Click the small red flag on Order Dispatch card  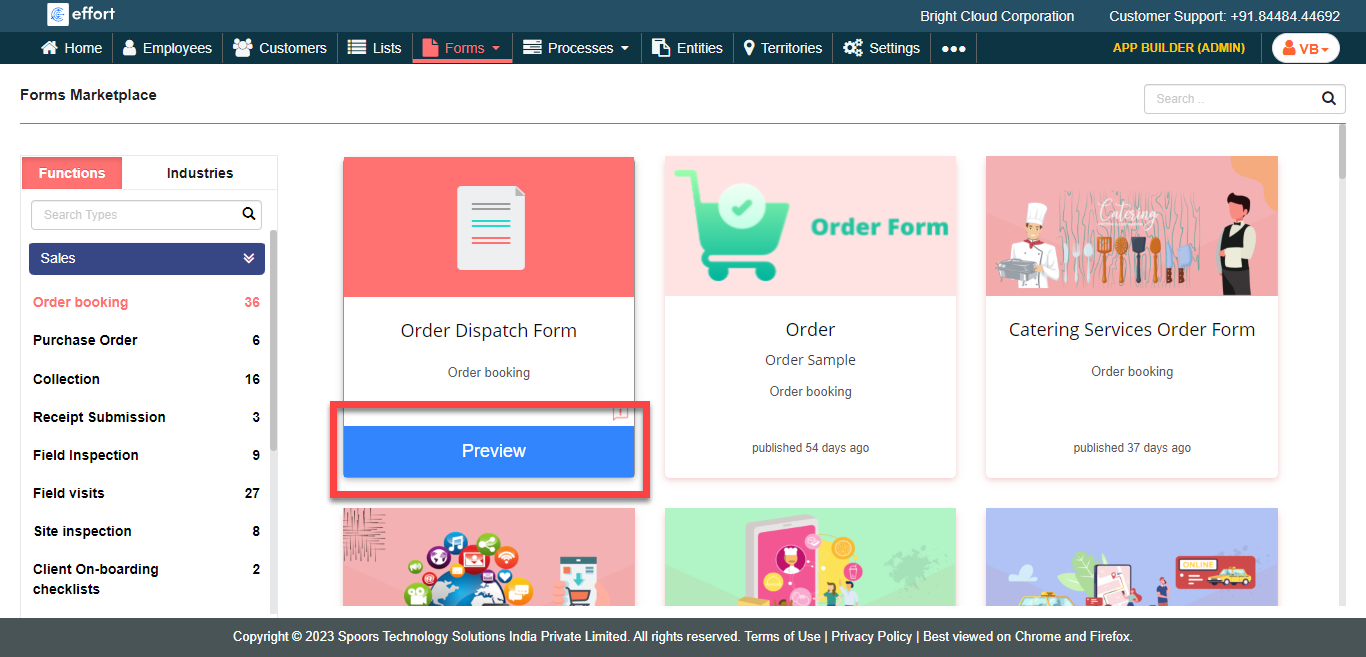tap(620, 413)
